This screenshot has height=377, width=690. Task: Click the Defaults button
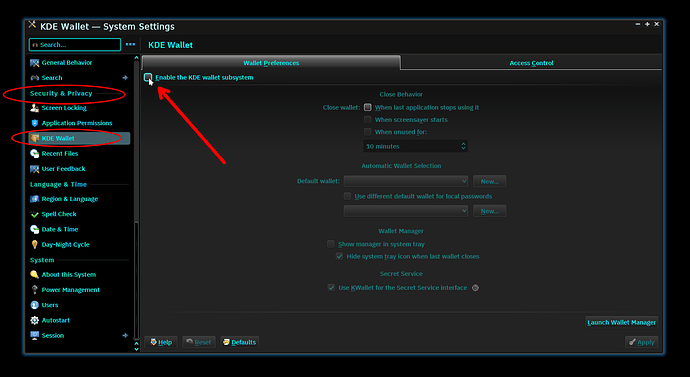coord(239,342)
